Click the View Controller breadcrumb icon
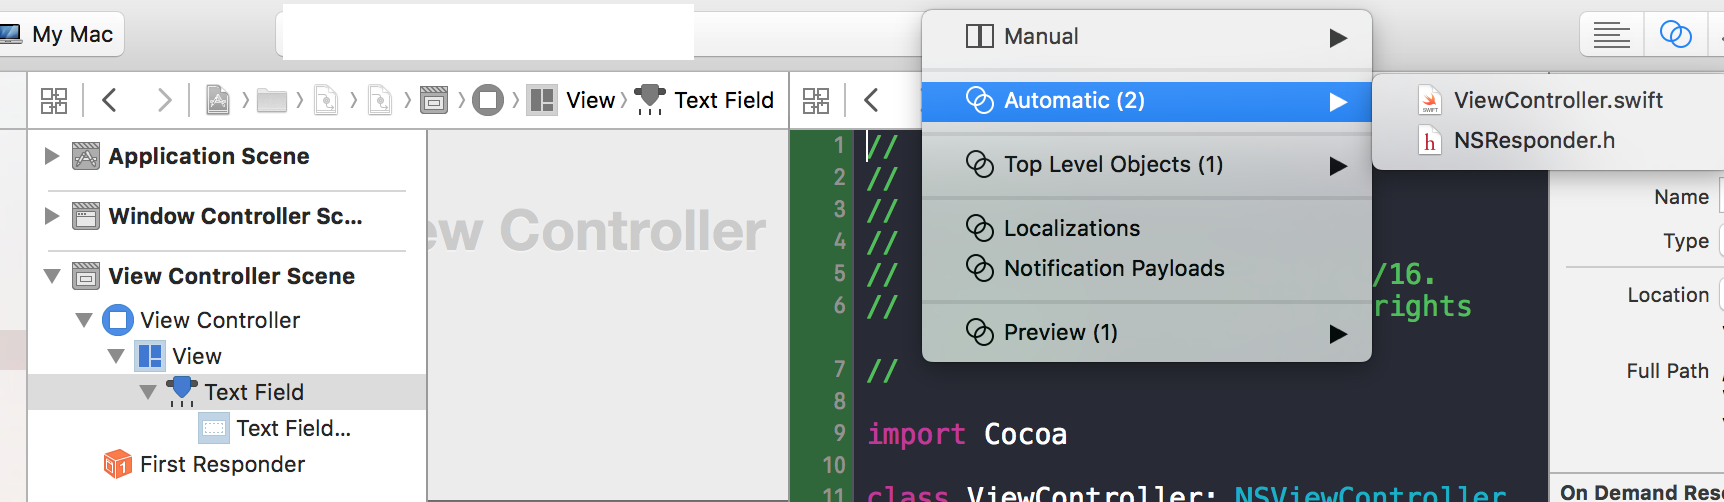The image size is (1724, 502). click(488, 100)
